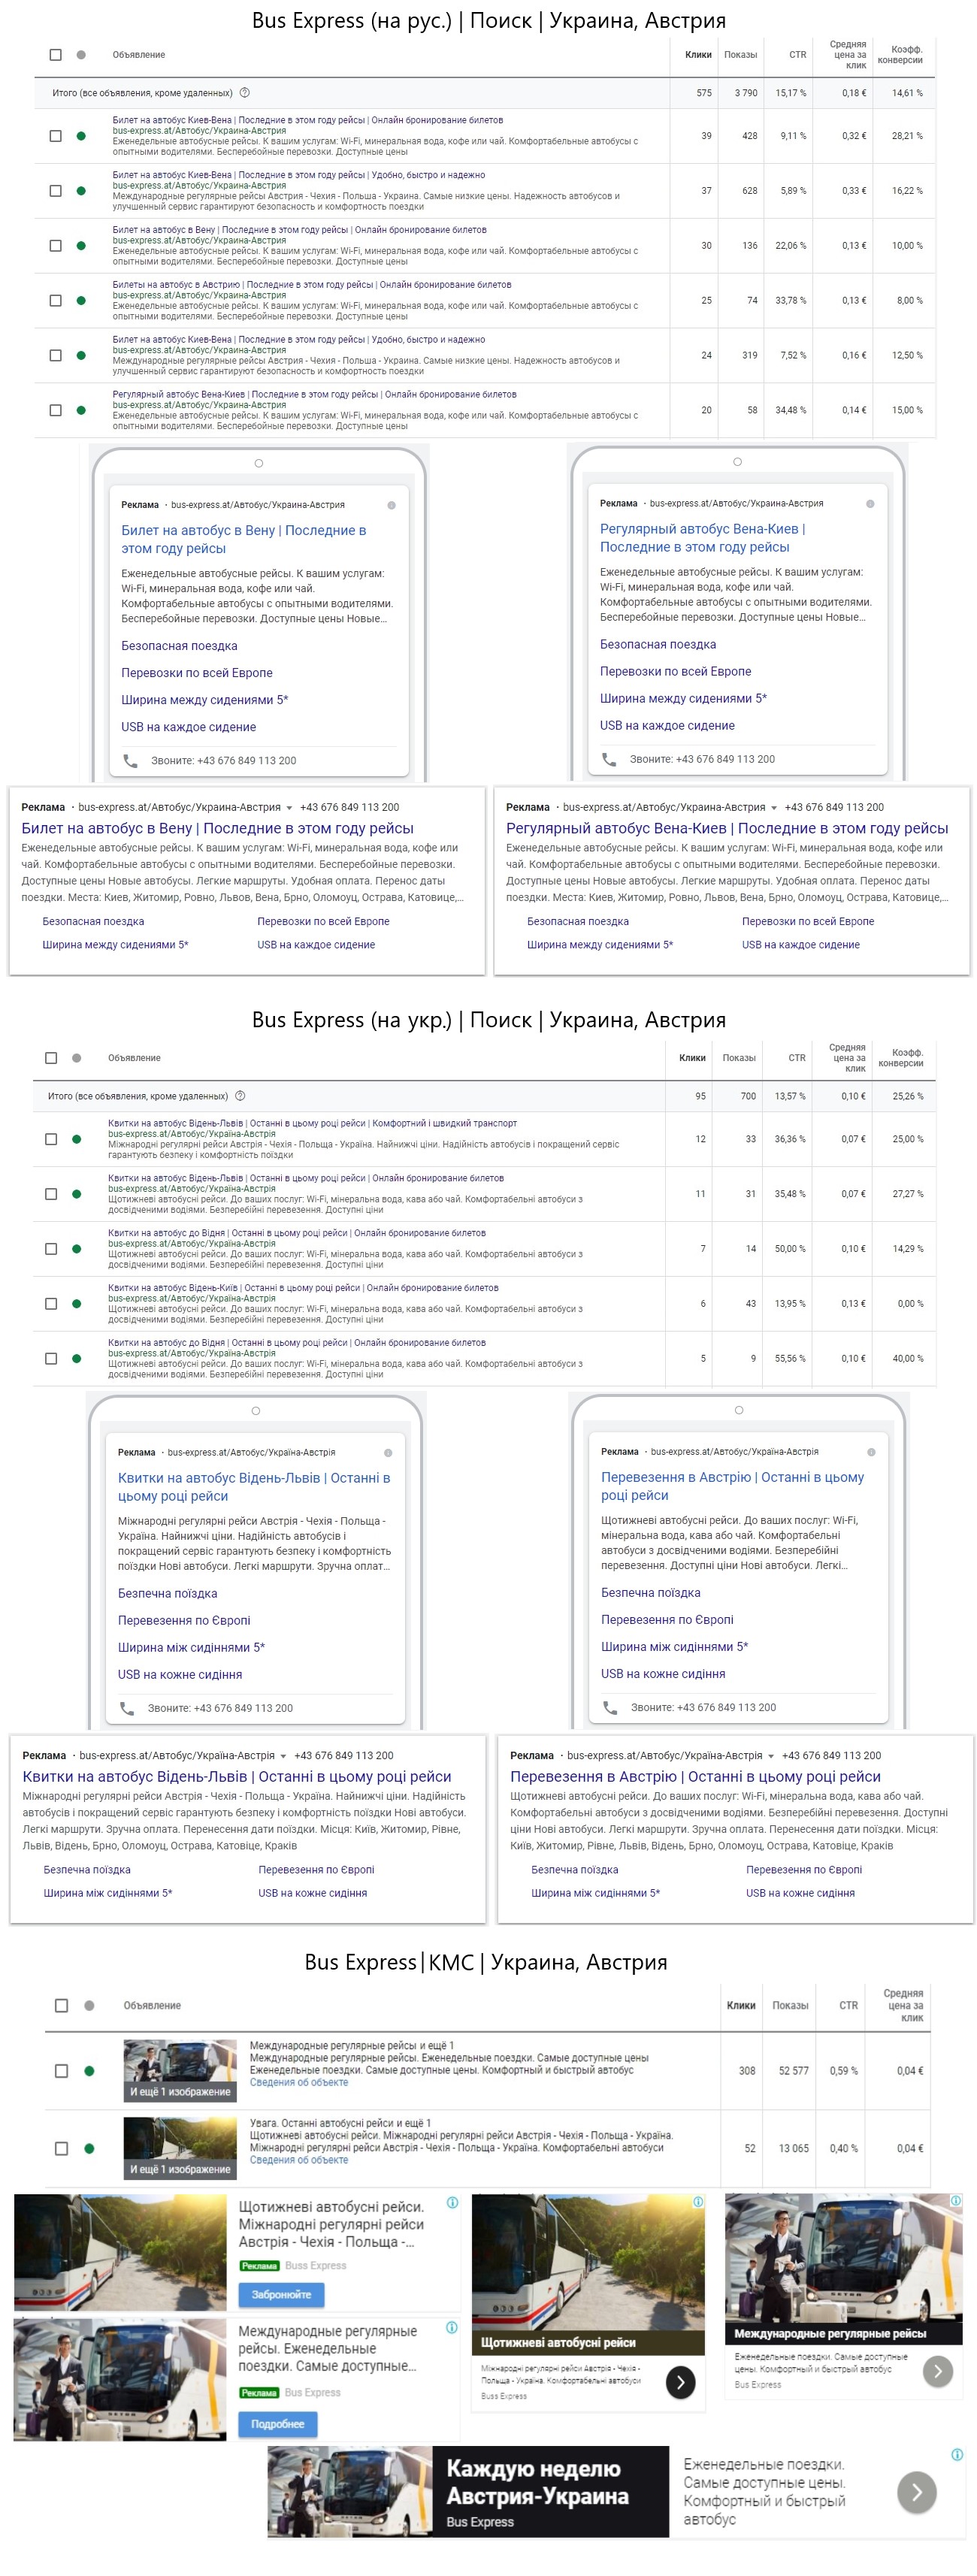Sort Ukrainian table by Показы column
The height and width of the screenshot is (2576, 977).
click(739, 1058)
